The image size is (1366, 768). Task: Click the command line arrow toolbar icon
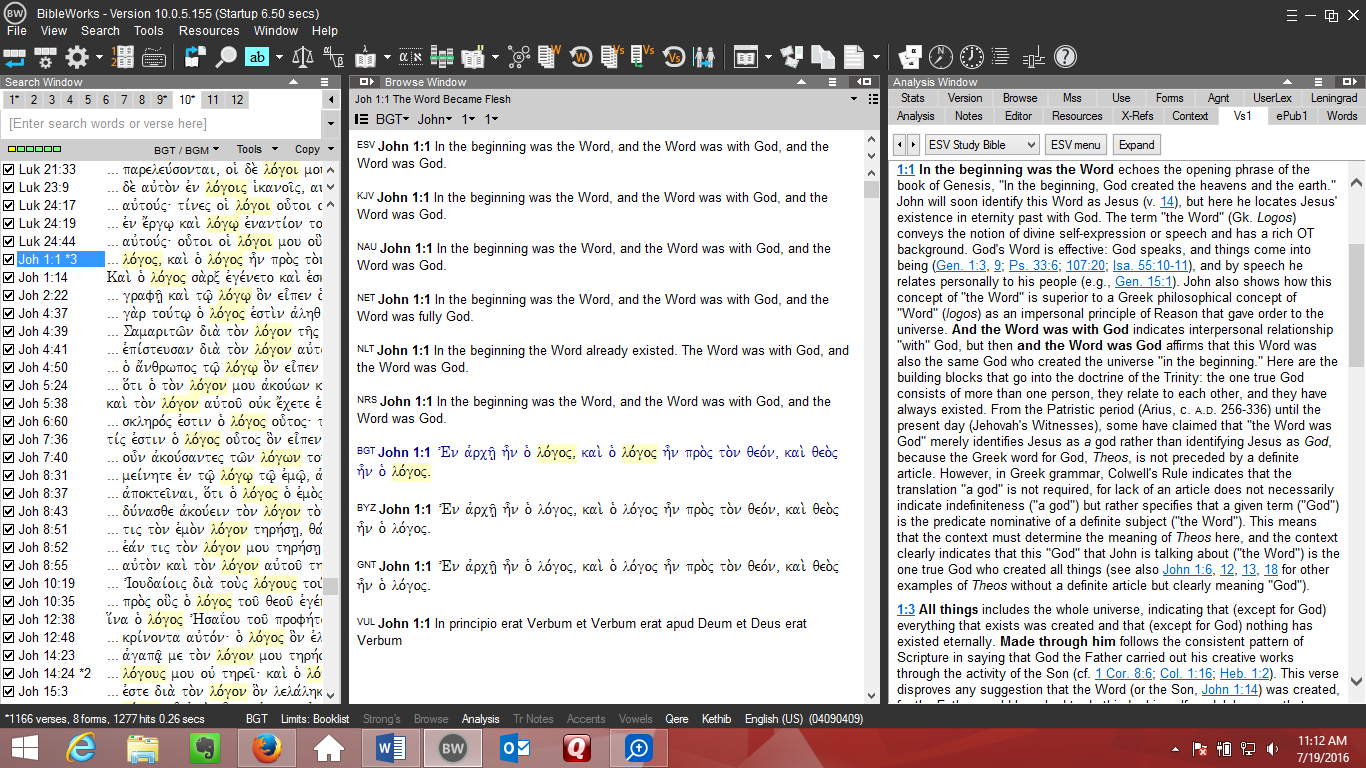15,57
